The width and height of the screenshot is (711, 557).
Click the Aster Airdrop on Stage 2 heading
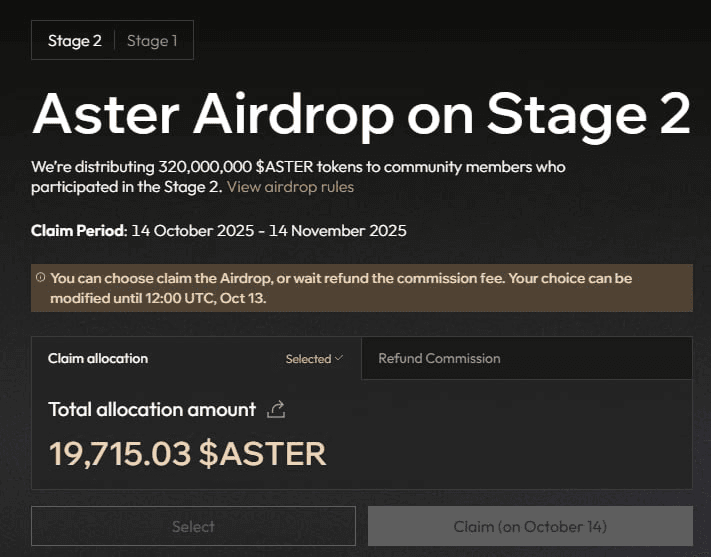click(360, 116)
